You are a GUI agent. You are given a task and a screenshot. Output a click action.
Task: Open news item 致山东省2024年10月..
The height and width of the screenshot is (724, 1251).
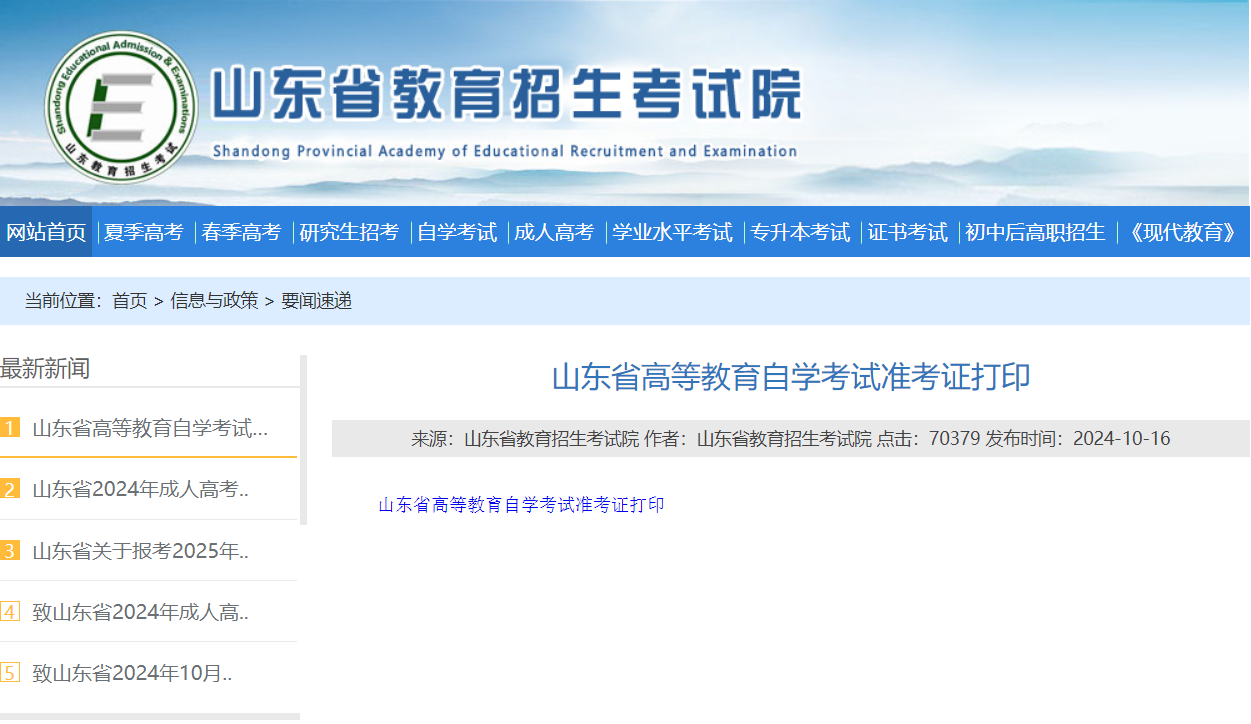coord(132,673)
